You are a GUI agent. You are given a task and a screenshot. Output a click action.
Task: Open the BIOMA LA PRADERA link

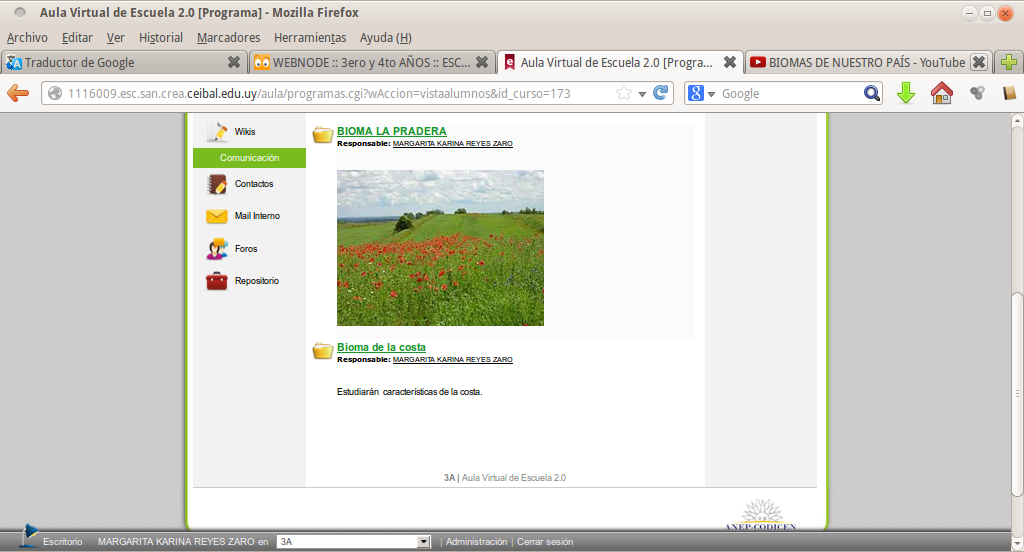coord(391,131)
